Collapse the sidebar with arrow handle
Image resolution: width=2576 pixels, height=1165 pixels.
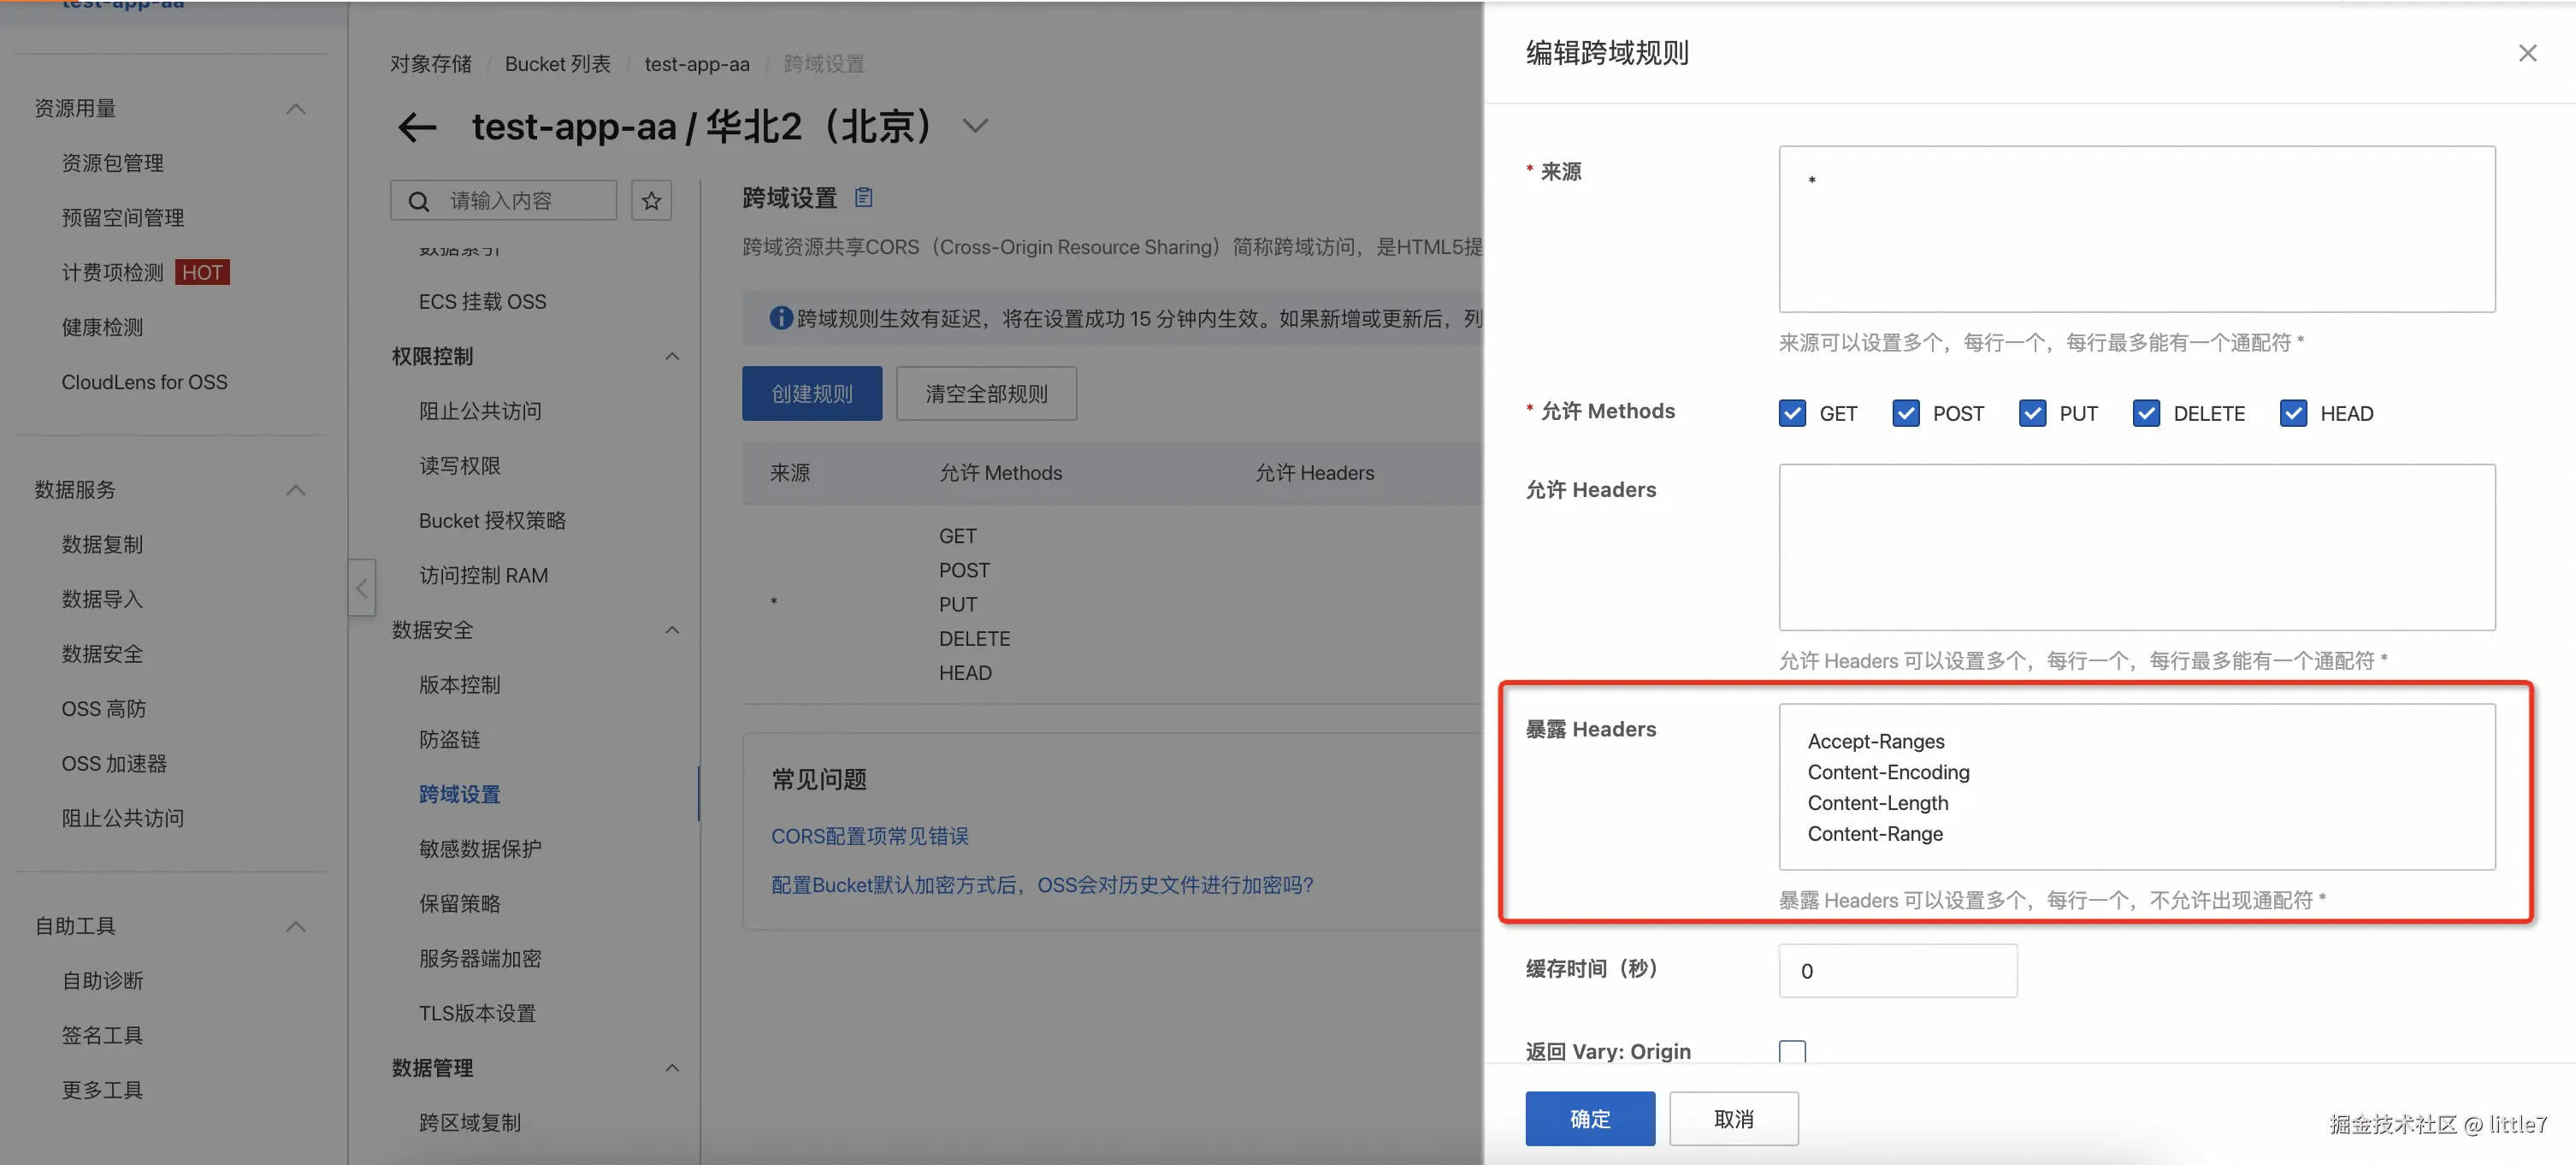[362, 588]
